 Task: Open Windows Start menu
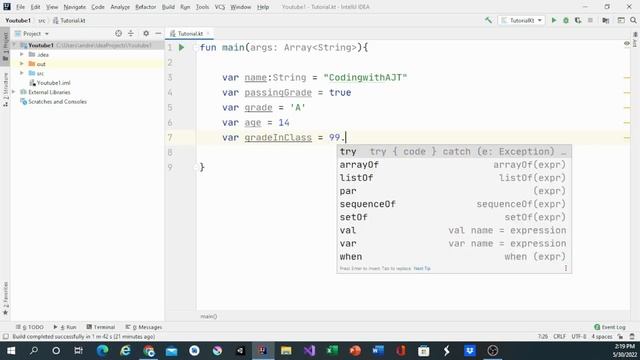[11, 351]
